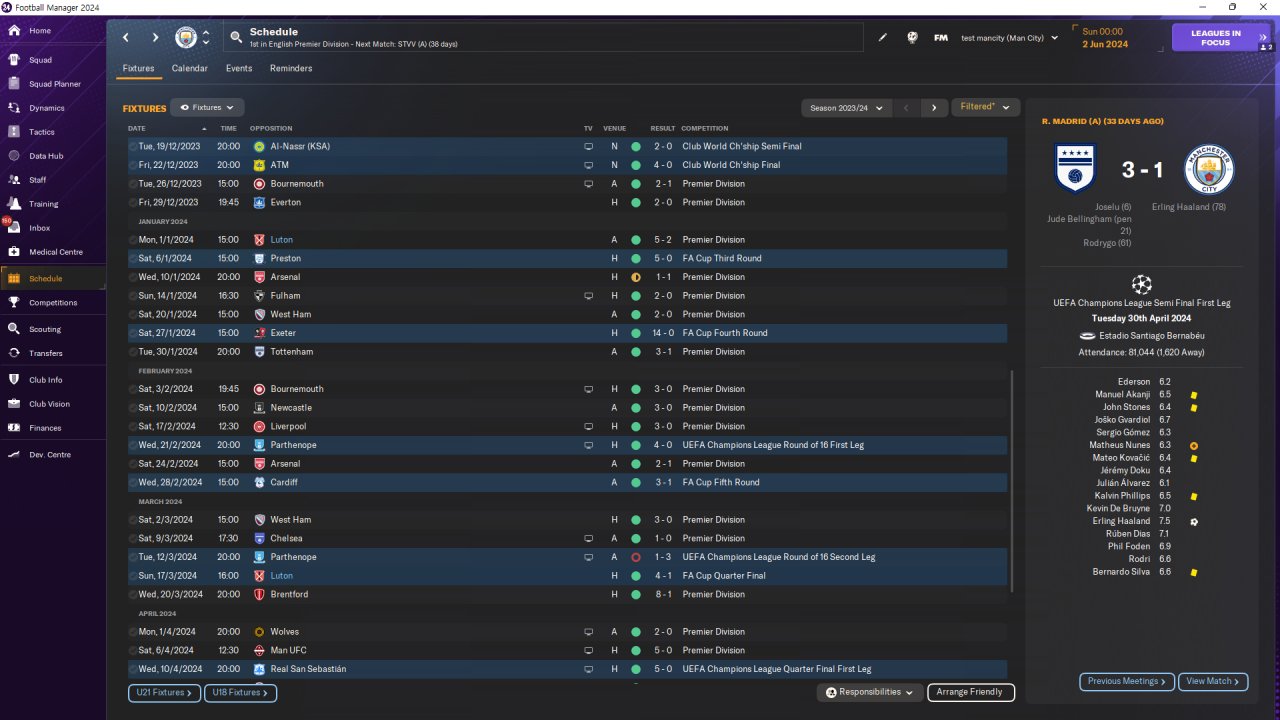Viewport: 1280px width, 720px height.
Task: Expand the club selector chevrons beside badge
Action: 206,38
